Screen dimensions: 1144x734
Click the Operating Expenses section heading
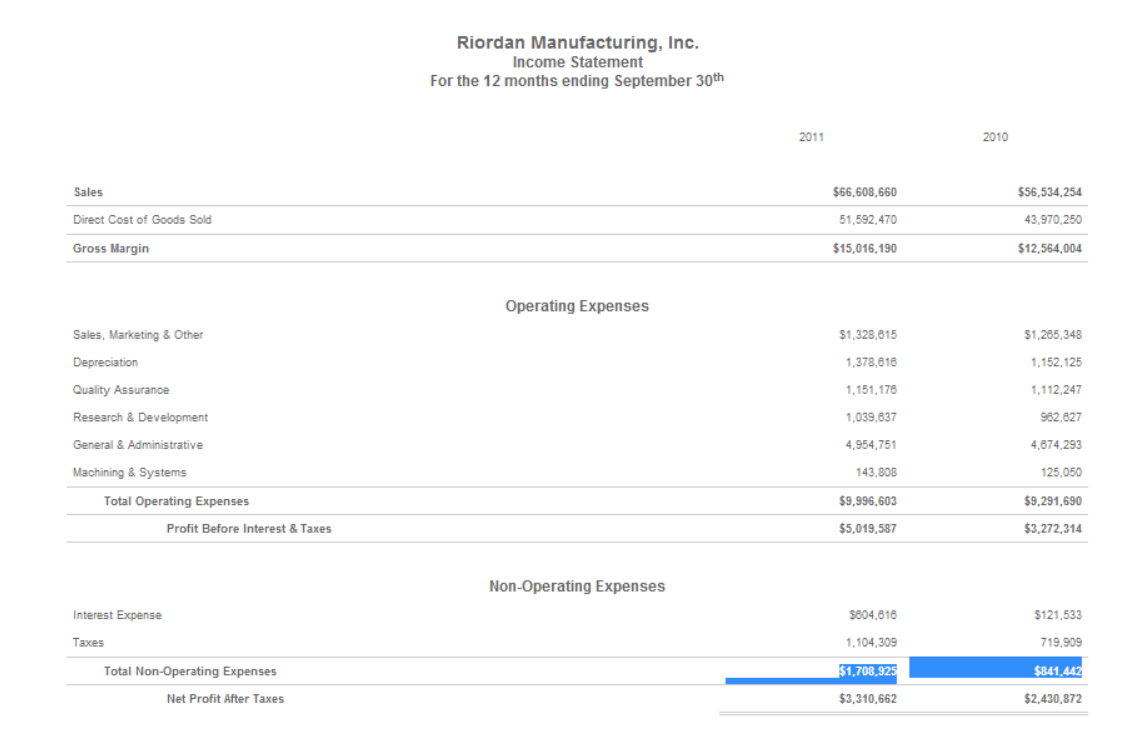(577, 306)
